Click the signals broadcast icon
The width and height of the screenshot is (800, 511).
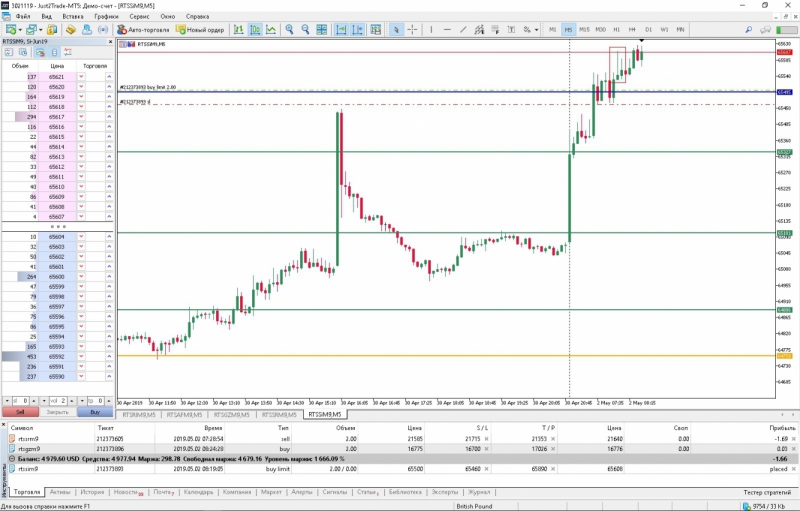(x=103, y=30)
